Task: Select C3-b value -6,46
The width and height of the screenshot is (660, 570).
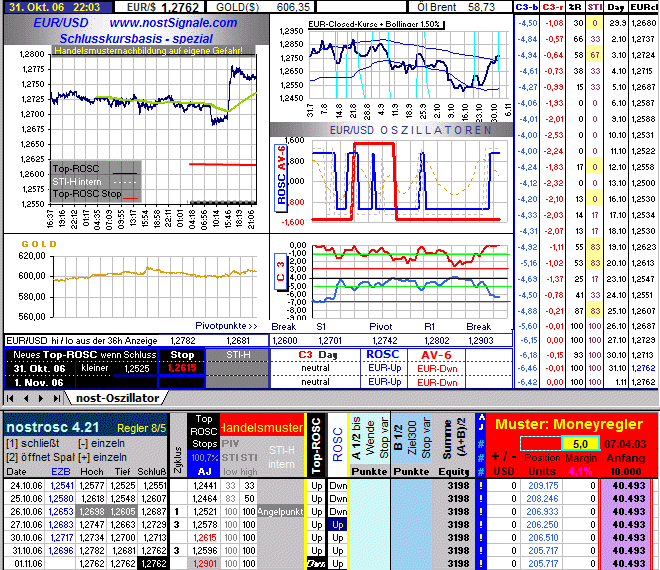Action: click(527, 368)
